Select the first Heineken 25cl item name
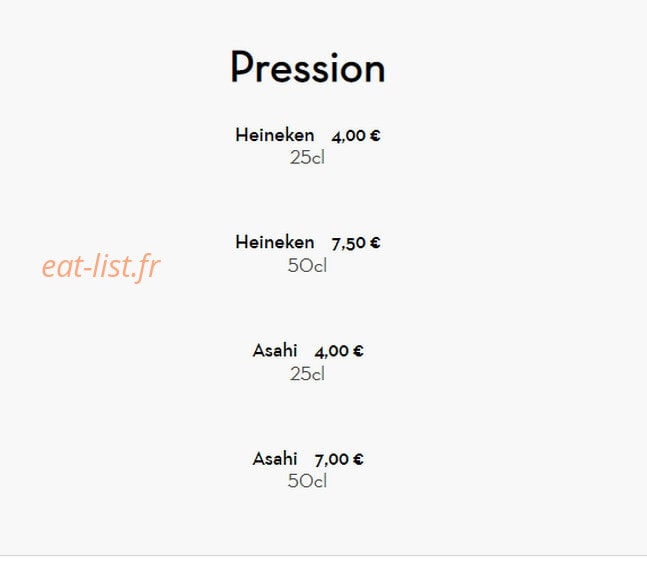 [275, 135]
